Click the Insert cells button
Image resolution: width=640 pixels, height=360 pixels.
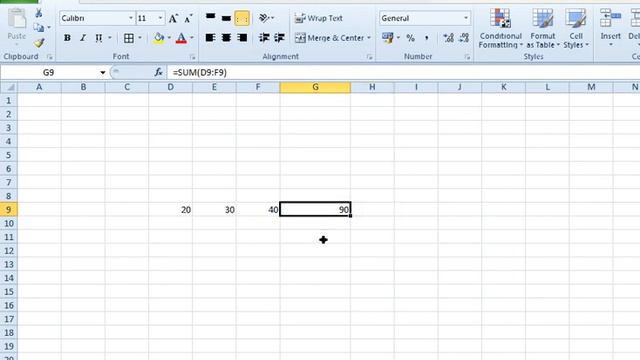[611, 28]
